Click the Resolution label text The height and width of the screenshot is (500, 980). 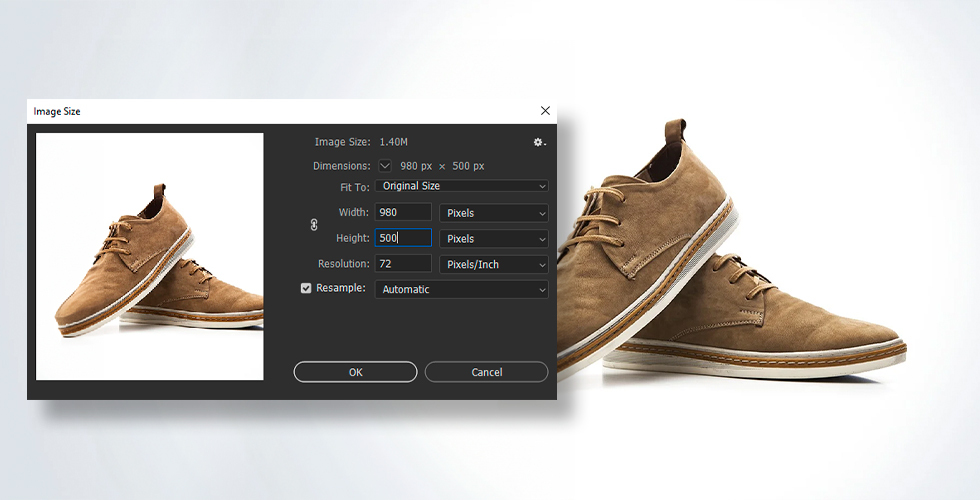[x=344, y=264]
